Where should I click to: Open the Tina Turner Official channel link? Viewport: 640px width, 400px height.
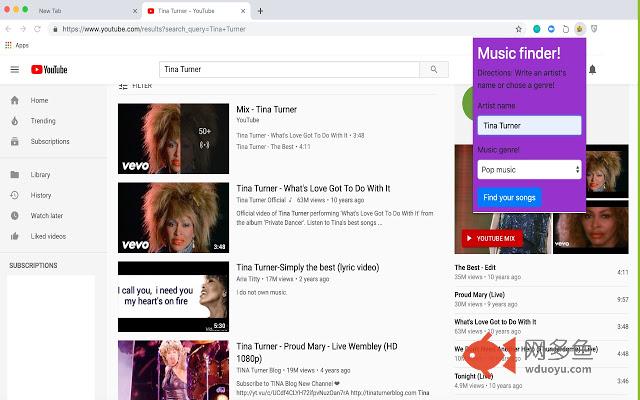261,200
